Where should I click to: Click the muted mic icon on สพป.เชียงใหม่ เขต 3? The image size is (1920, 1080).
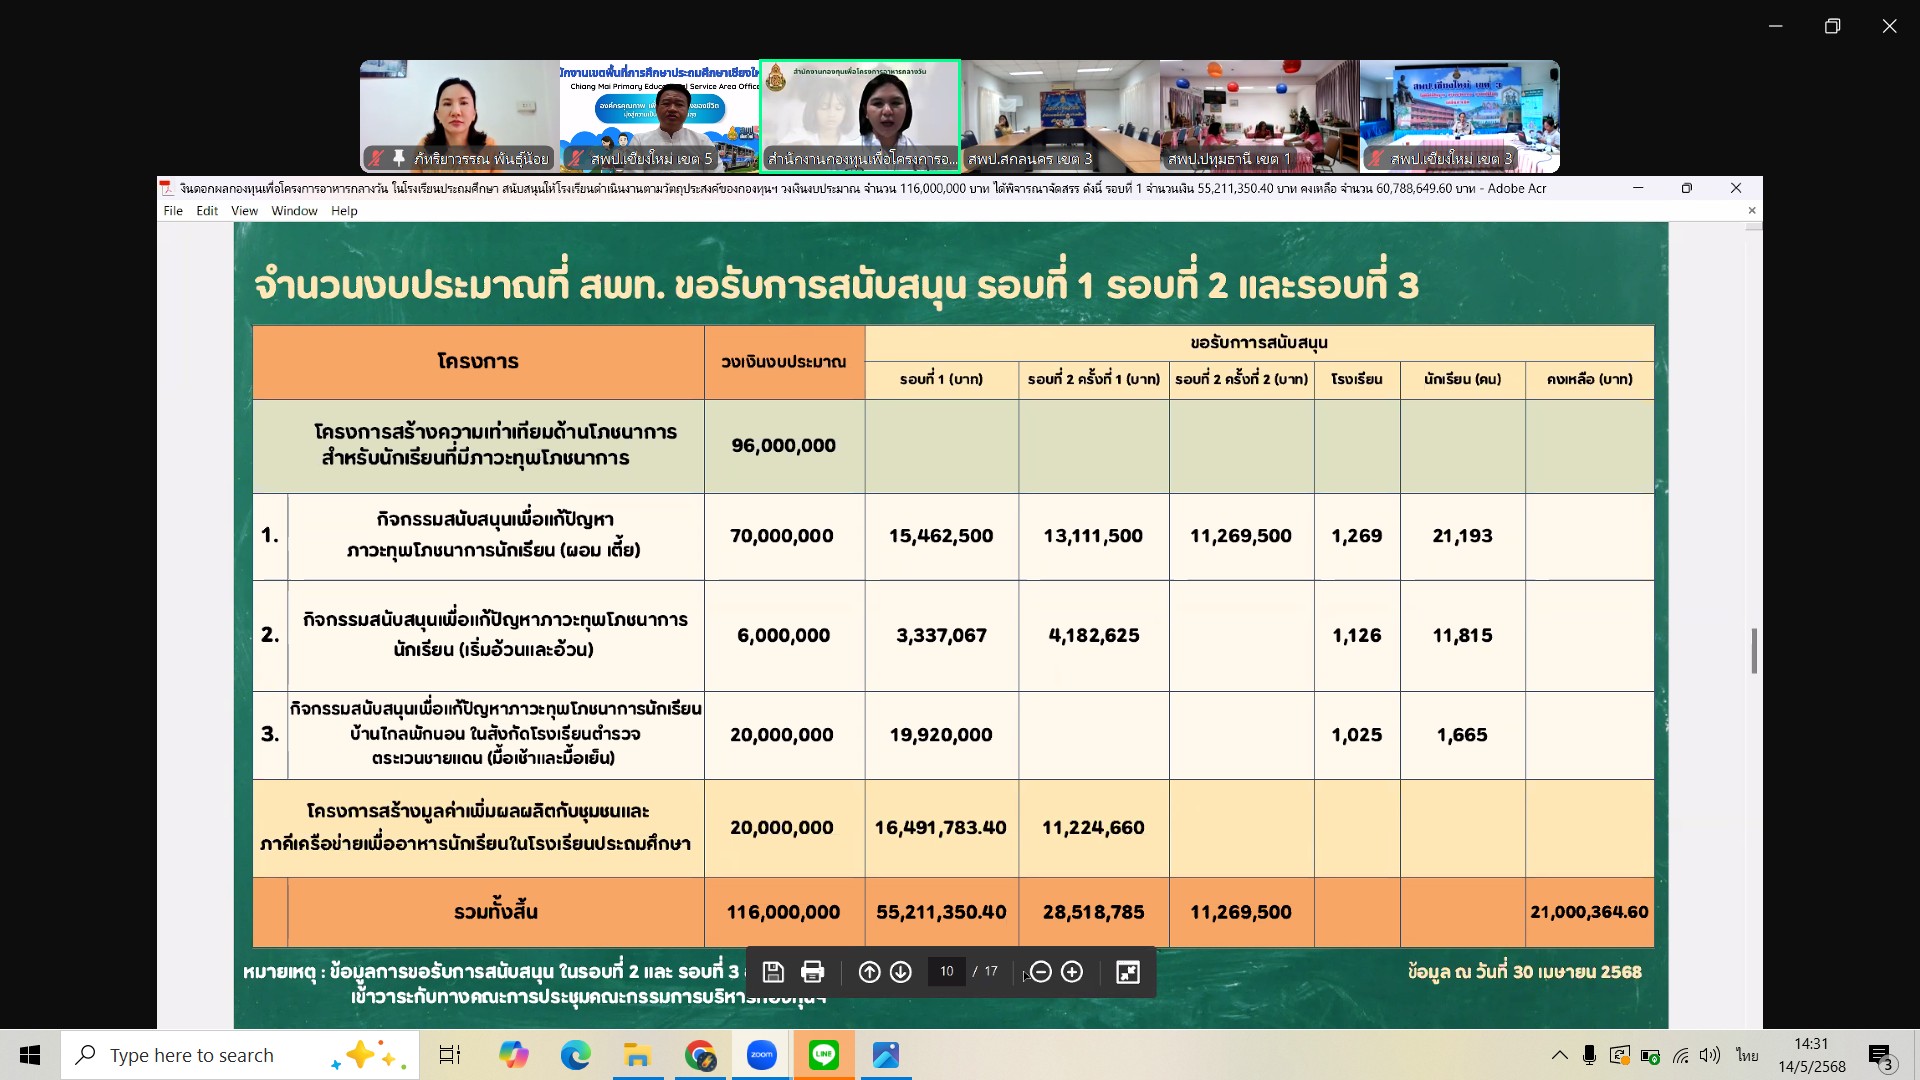point(1376,158)
